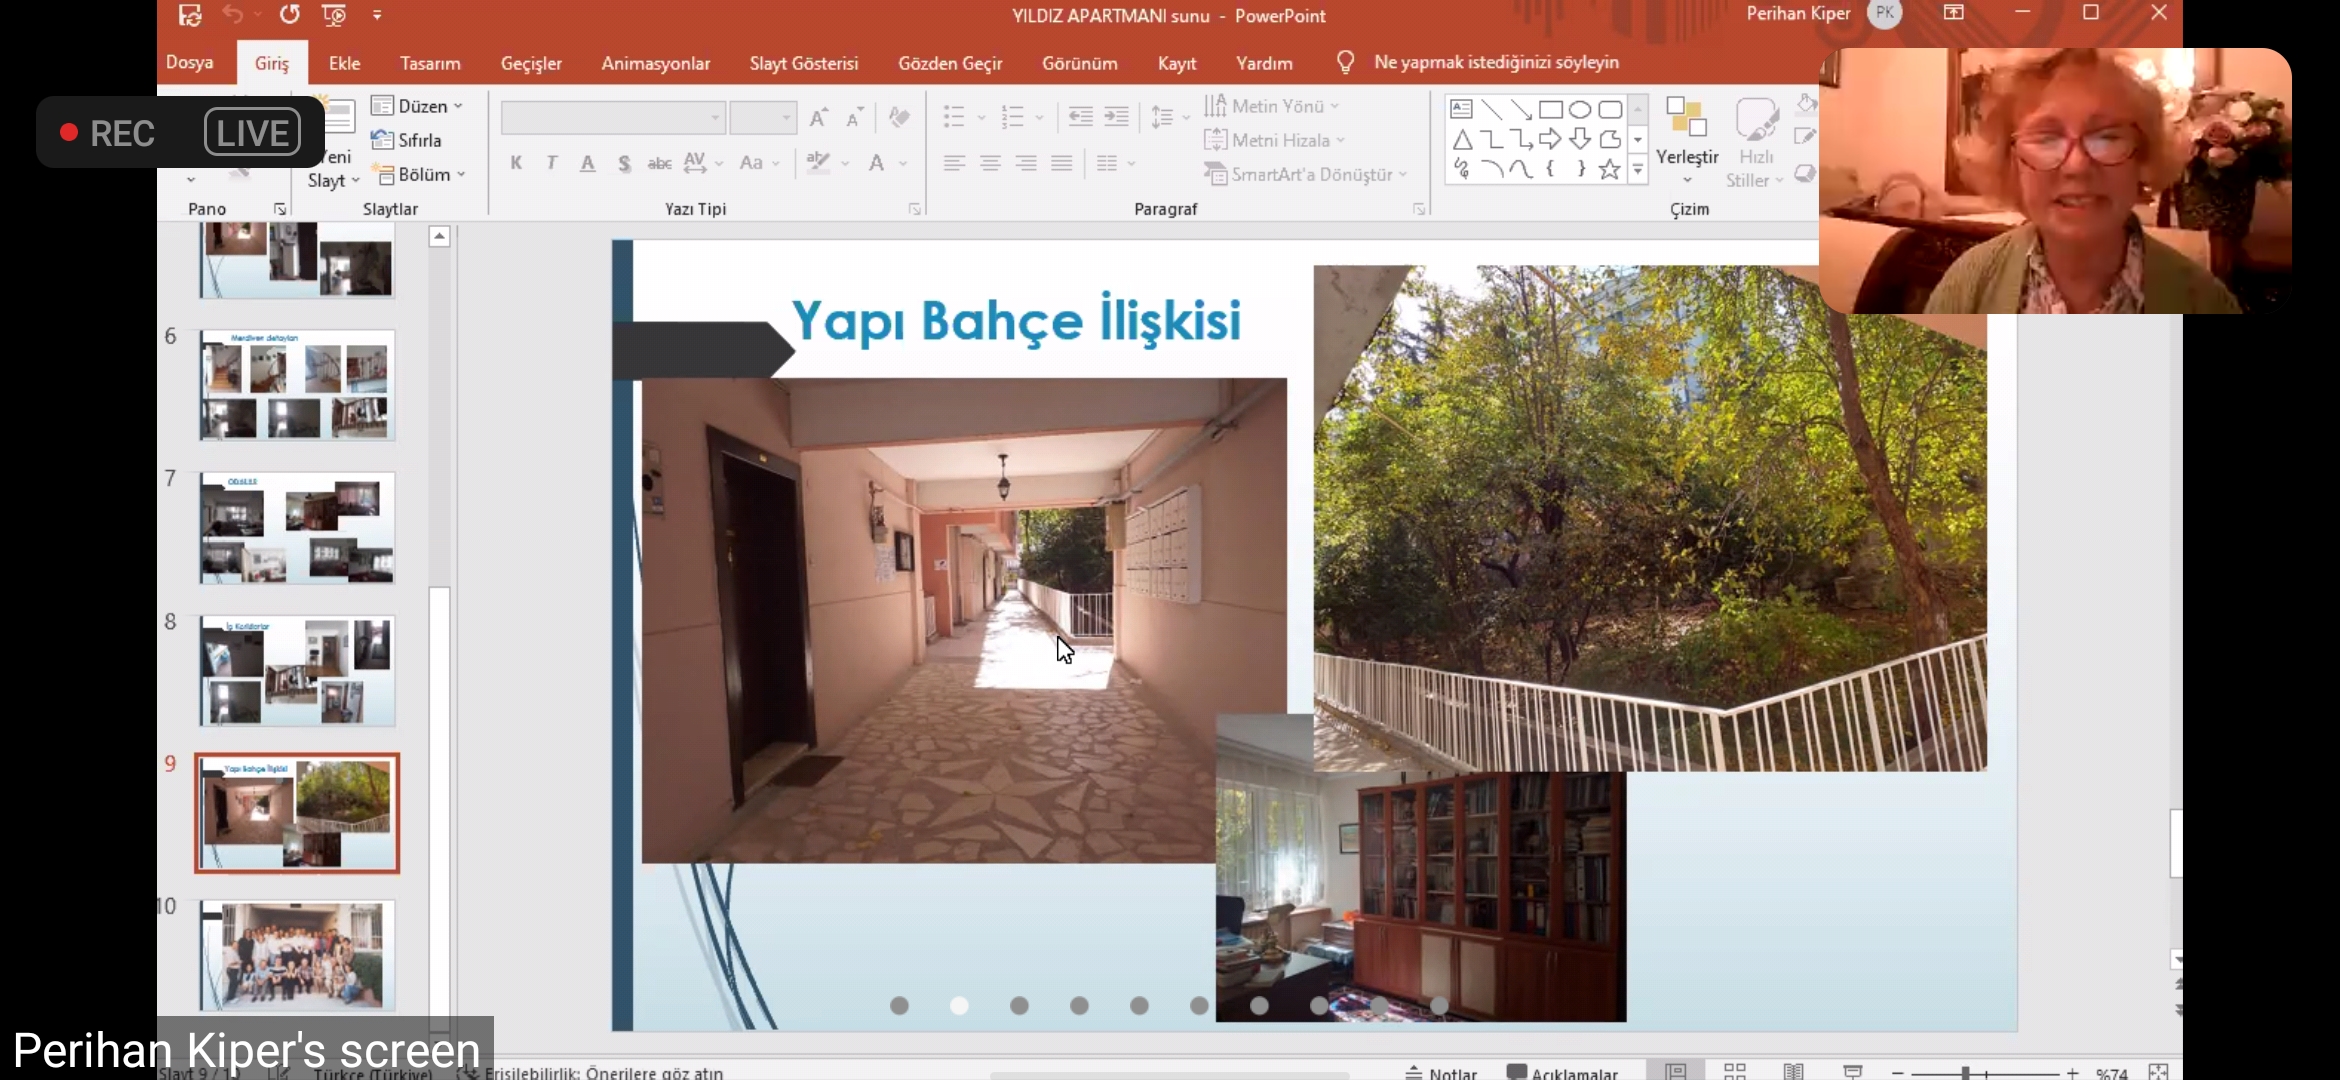Select slide 10 group photo thumbnail
The width and height of the screenshot is (2340, 1080).
[297, 954]
